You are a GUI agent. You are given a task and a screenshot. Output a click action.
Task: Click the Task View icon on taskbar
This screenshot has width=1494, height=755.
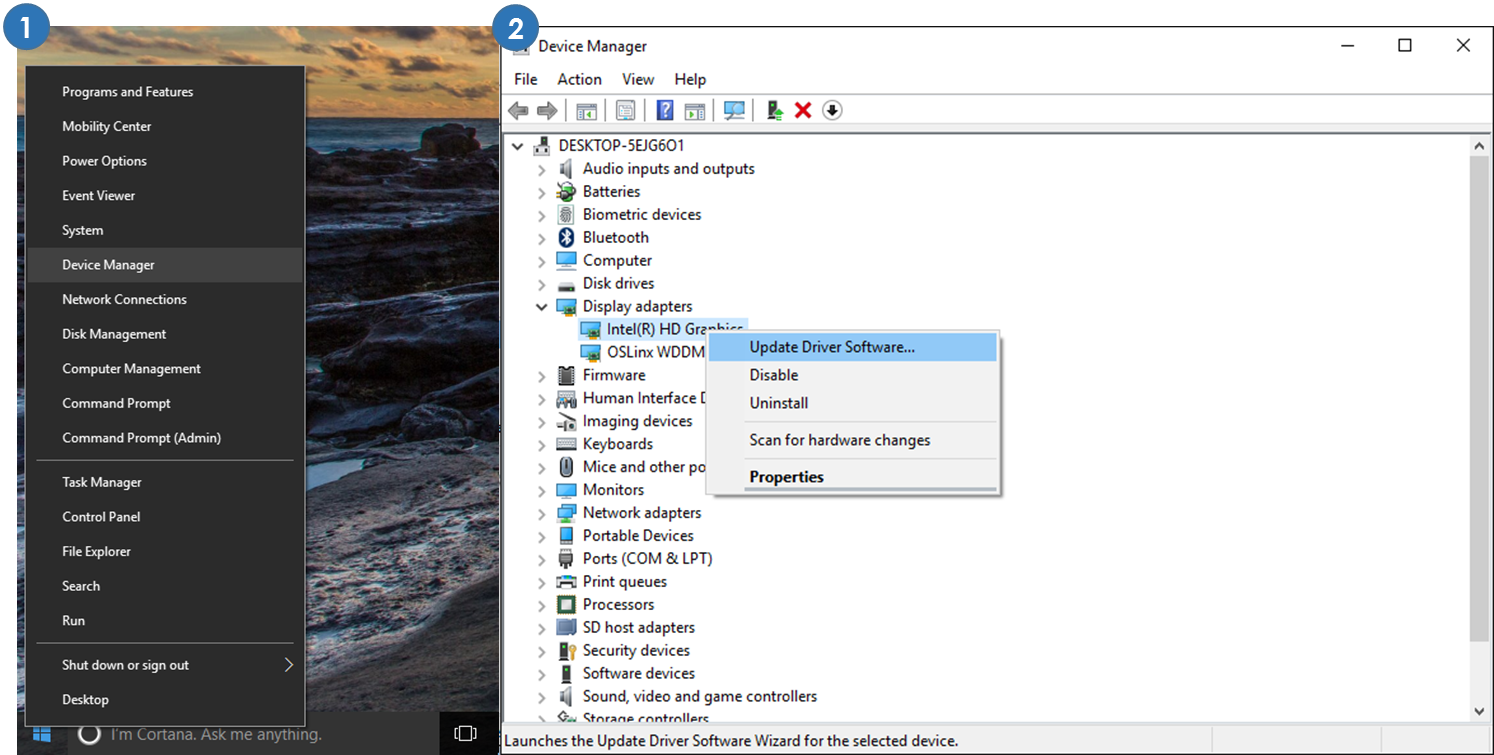click(465, 734)
